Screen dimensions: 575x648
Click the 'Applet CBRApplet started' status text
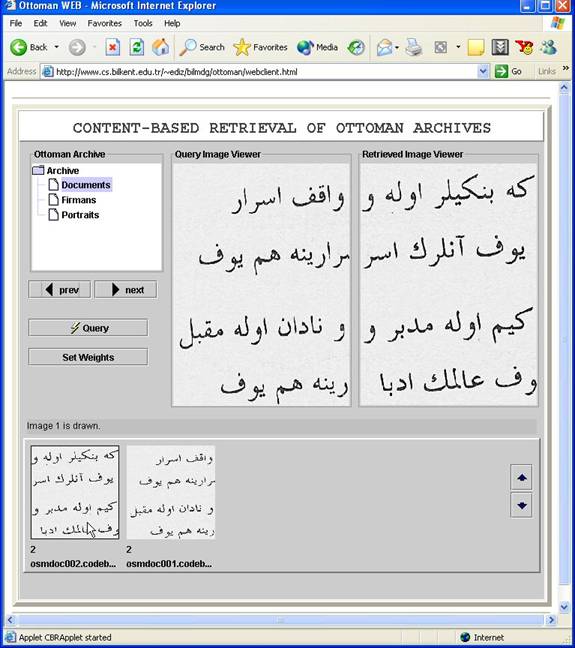(x=65, y=637)
